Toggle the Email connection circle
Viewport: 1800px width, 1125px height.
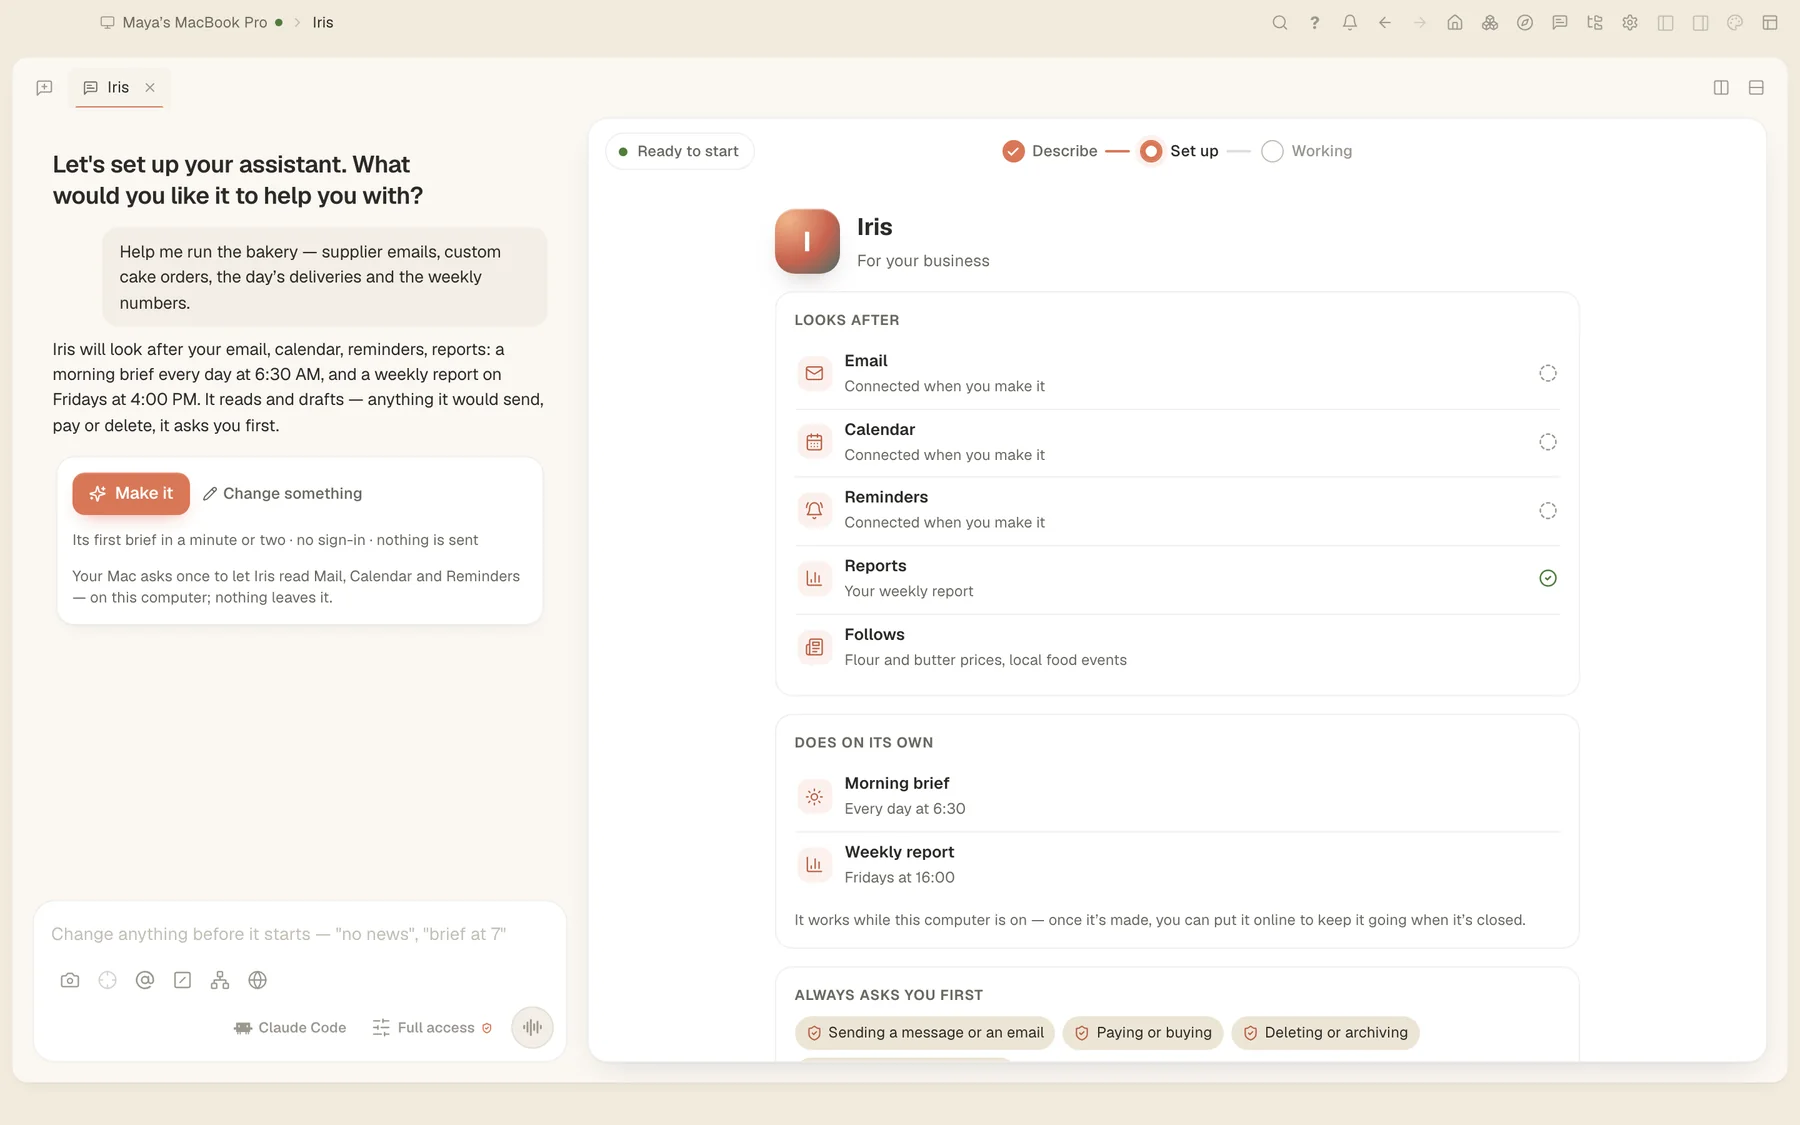(1547, 373)
